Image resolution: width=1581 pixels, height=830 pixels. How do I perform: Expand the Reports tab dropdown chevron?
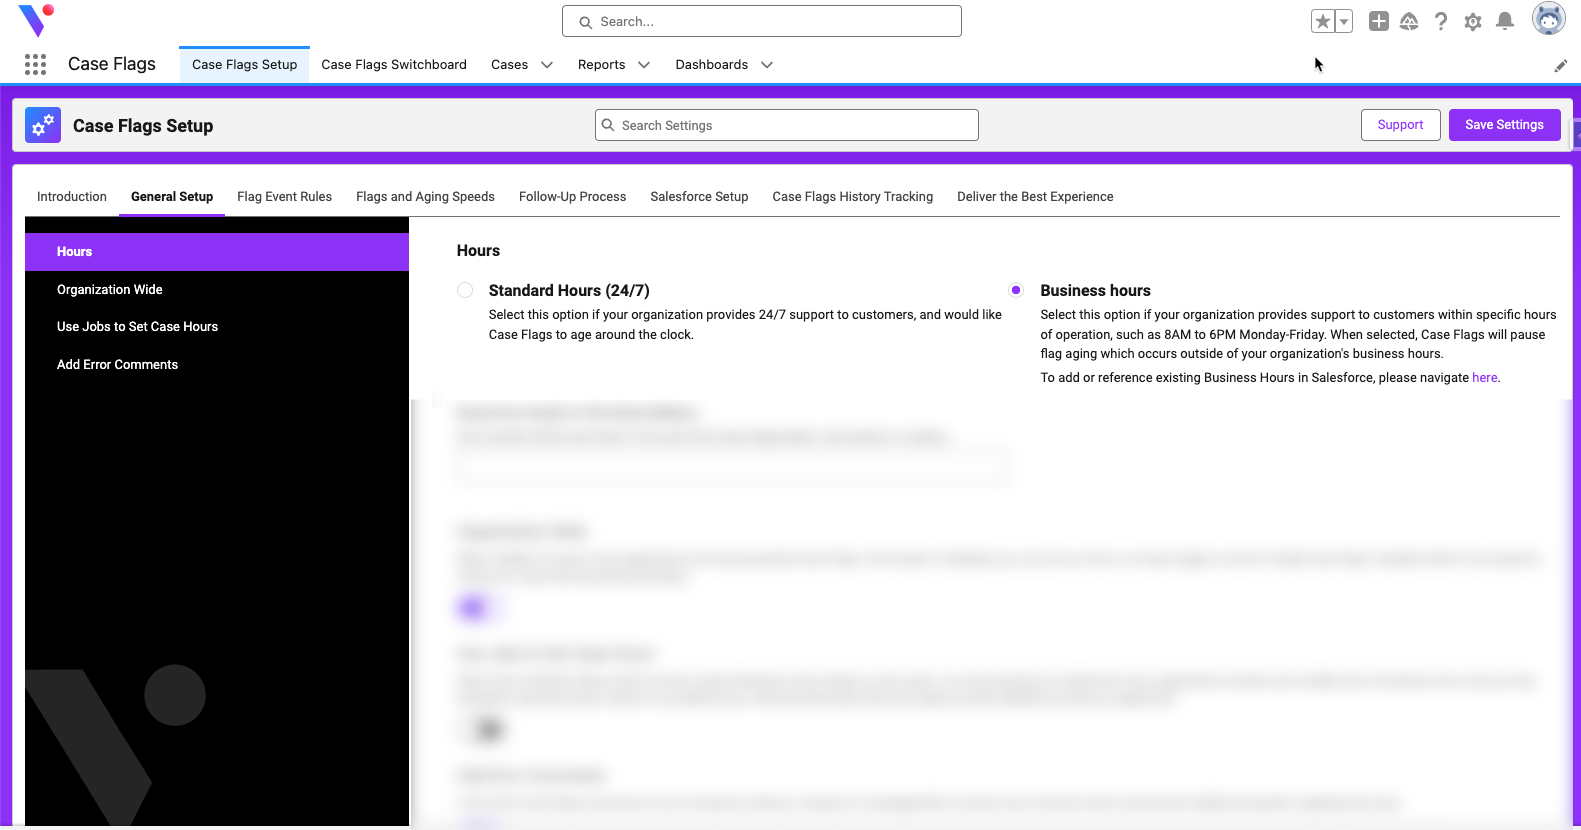[x=644, y=65]
